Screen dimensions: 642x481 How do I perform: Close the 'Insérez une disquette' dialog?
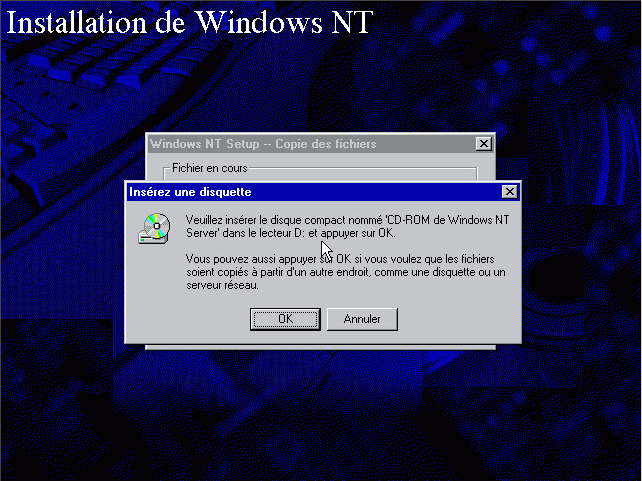[509, 192]
